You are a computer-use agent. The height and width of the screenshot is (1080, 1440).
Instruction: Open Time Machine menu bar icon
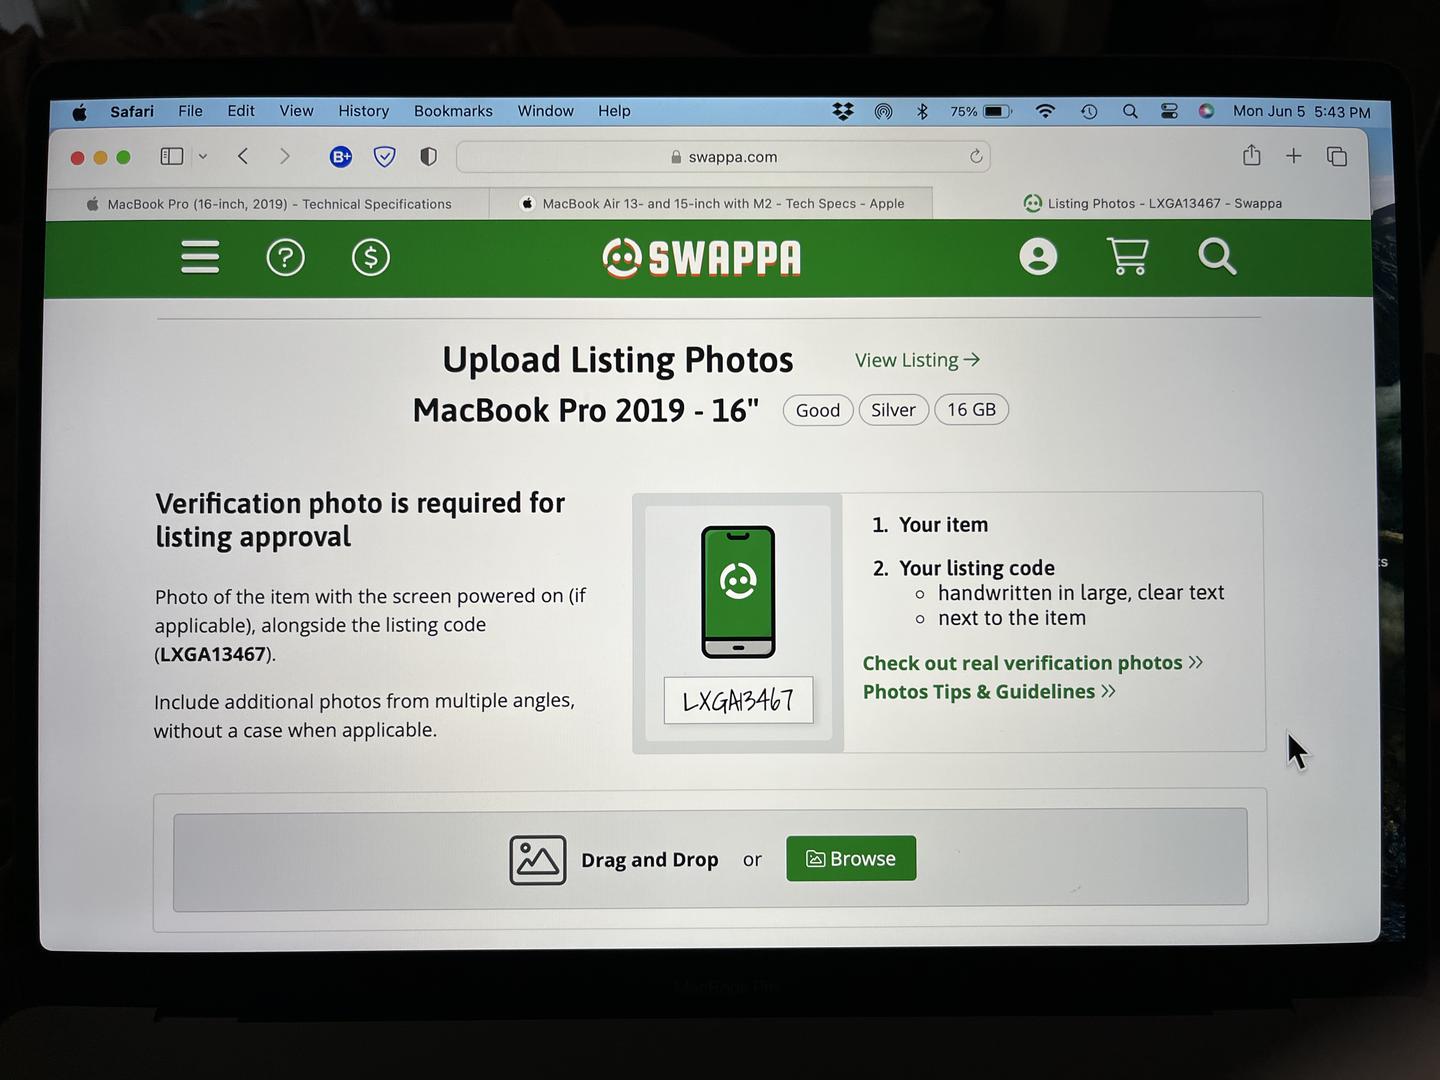coord(1089,112)
